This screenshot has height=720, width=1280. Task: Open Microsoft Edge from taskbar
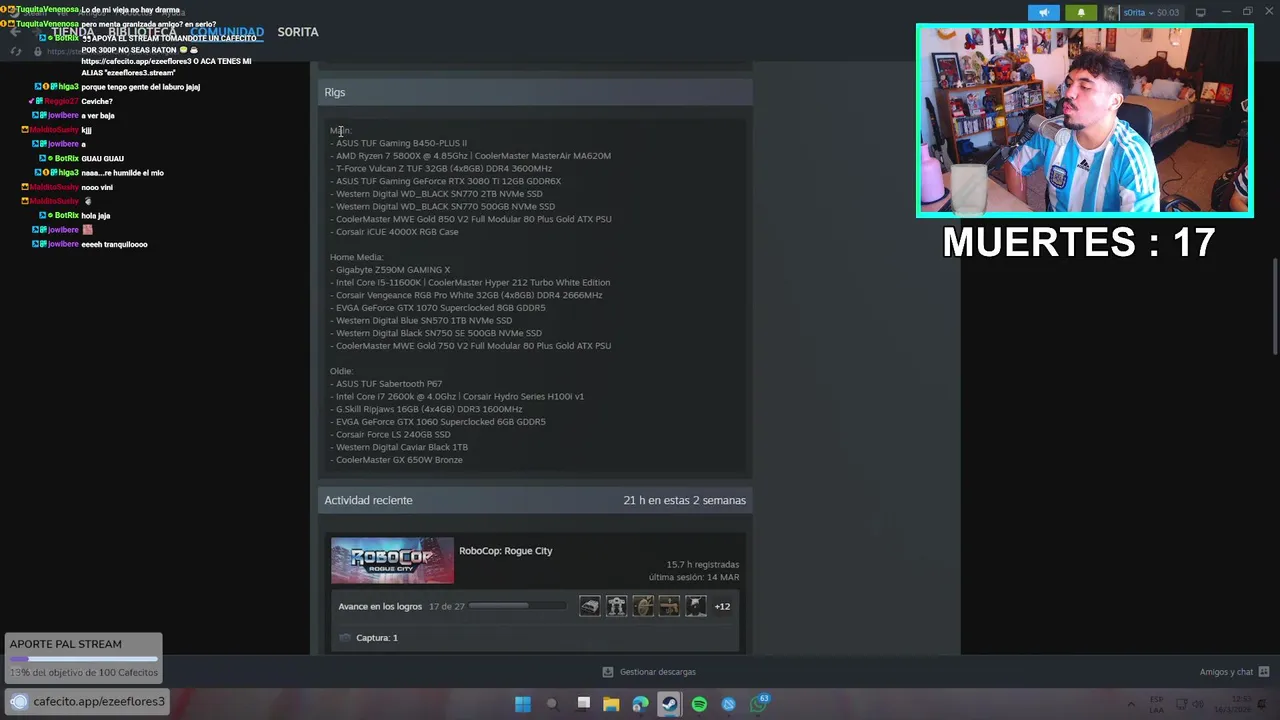point(640,704)
